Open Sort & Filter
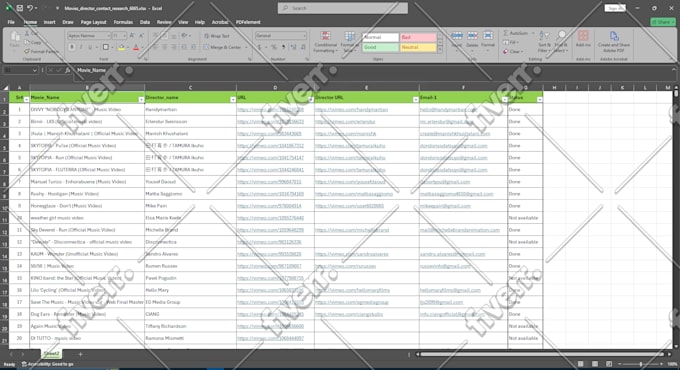The image size is (680, 370). [x=544, y=42]
